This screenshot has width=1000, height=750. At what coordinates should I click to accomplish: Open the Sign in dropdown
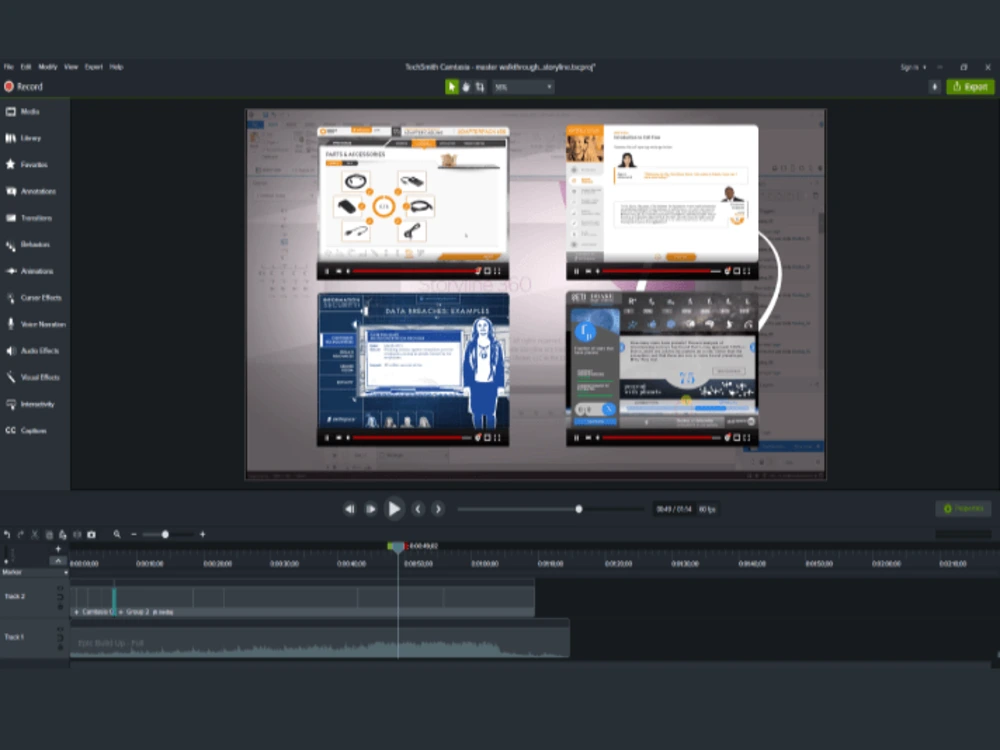pyautogui.click(x=913, y=67)
